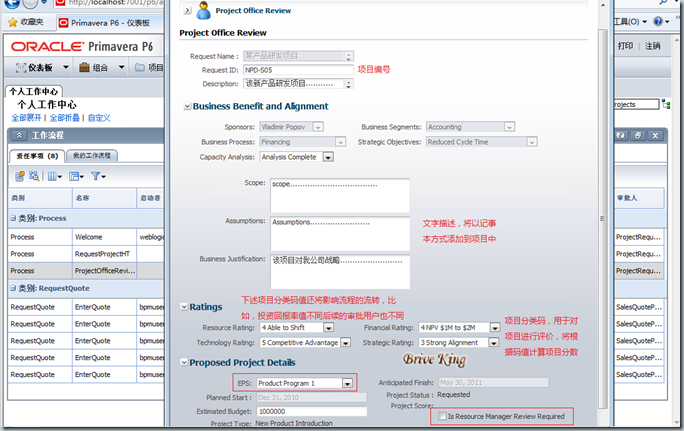Open the 仪表板 dashboard menu icon

click(x=21, y=68)
